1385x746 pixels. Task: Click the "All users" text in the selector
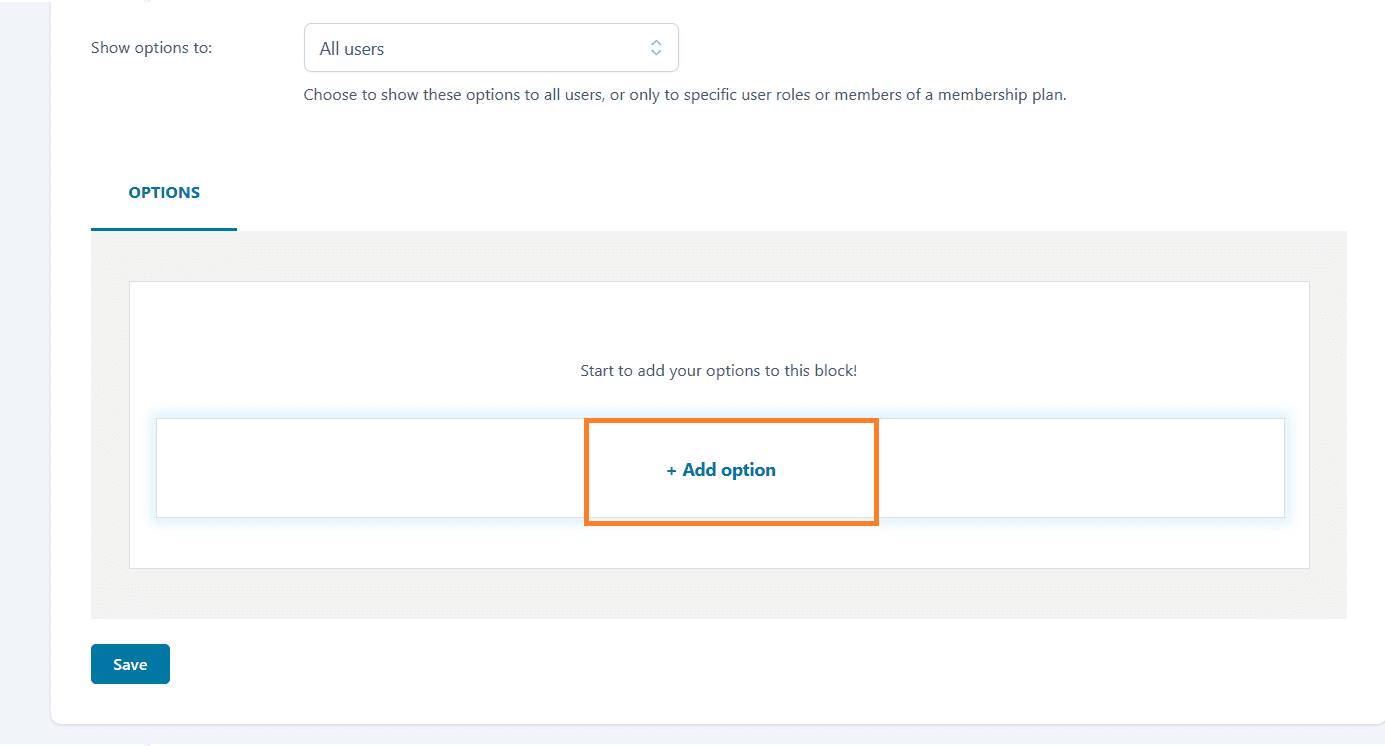tap(352, 48)
